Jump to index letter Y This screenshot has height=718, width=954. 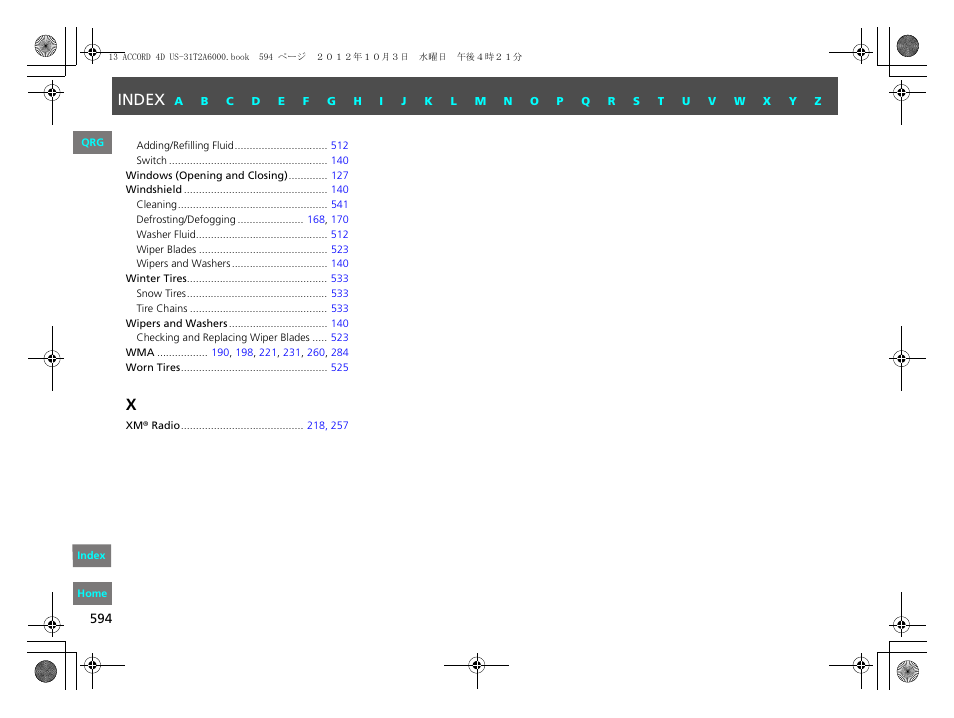coord(793,101)
